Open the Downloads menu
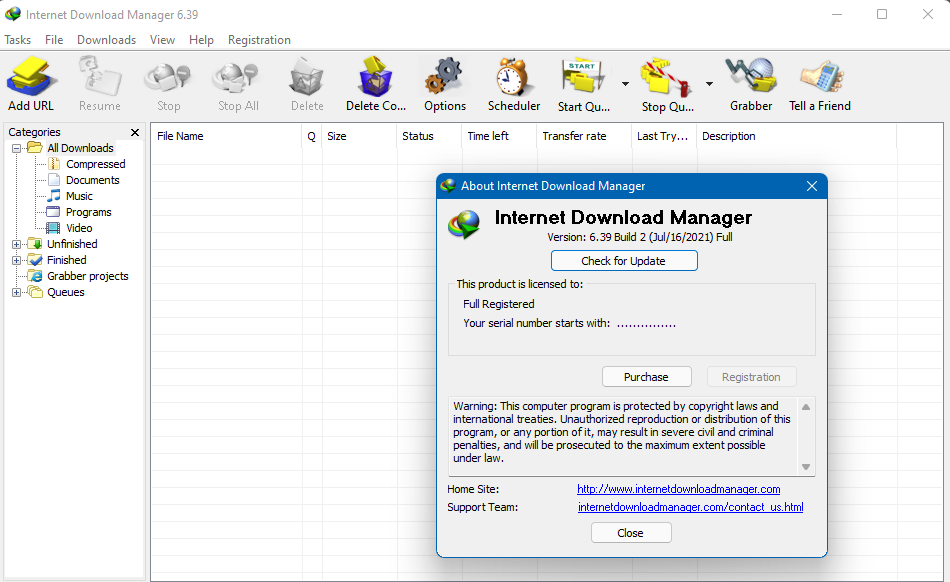950x582 pixels. pos(106,40)
